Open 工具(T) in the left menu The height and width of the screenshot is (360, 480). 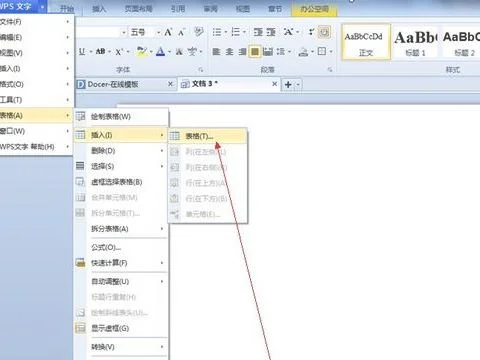(36, 100)
